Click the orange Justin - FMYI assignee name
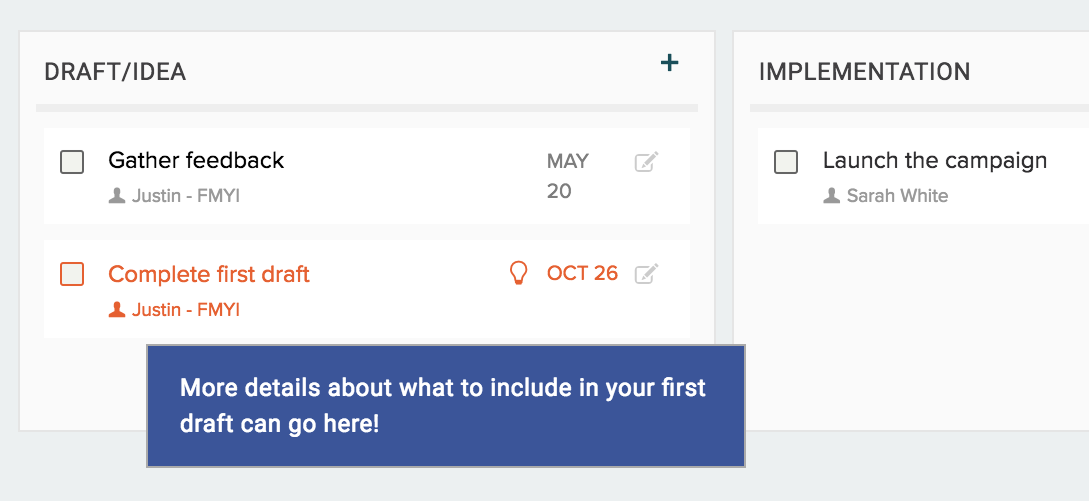1089x501 pixels. pos(186,310)
